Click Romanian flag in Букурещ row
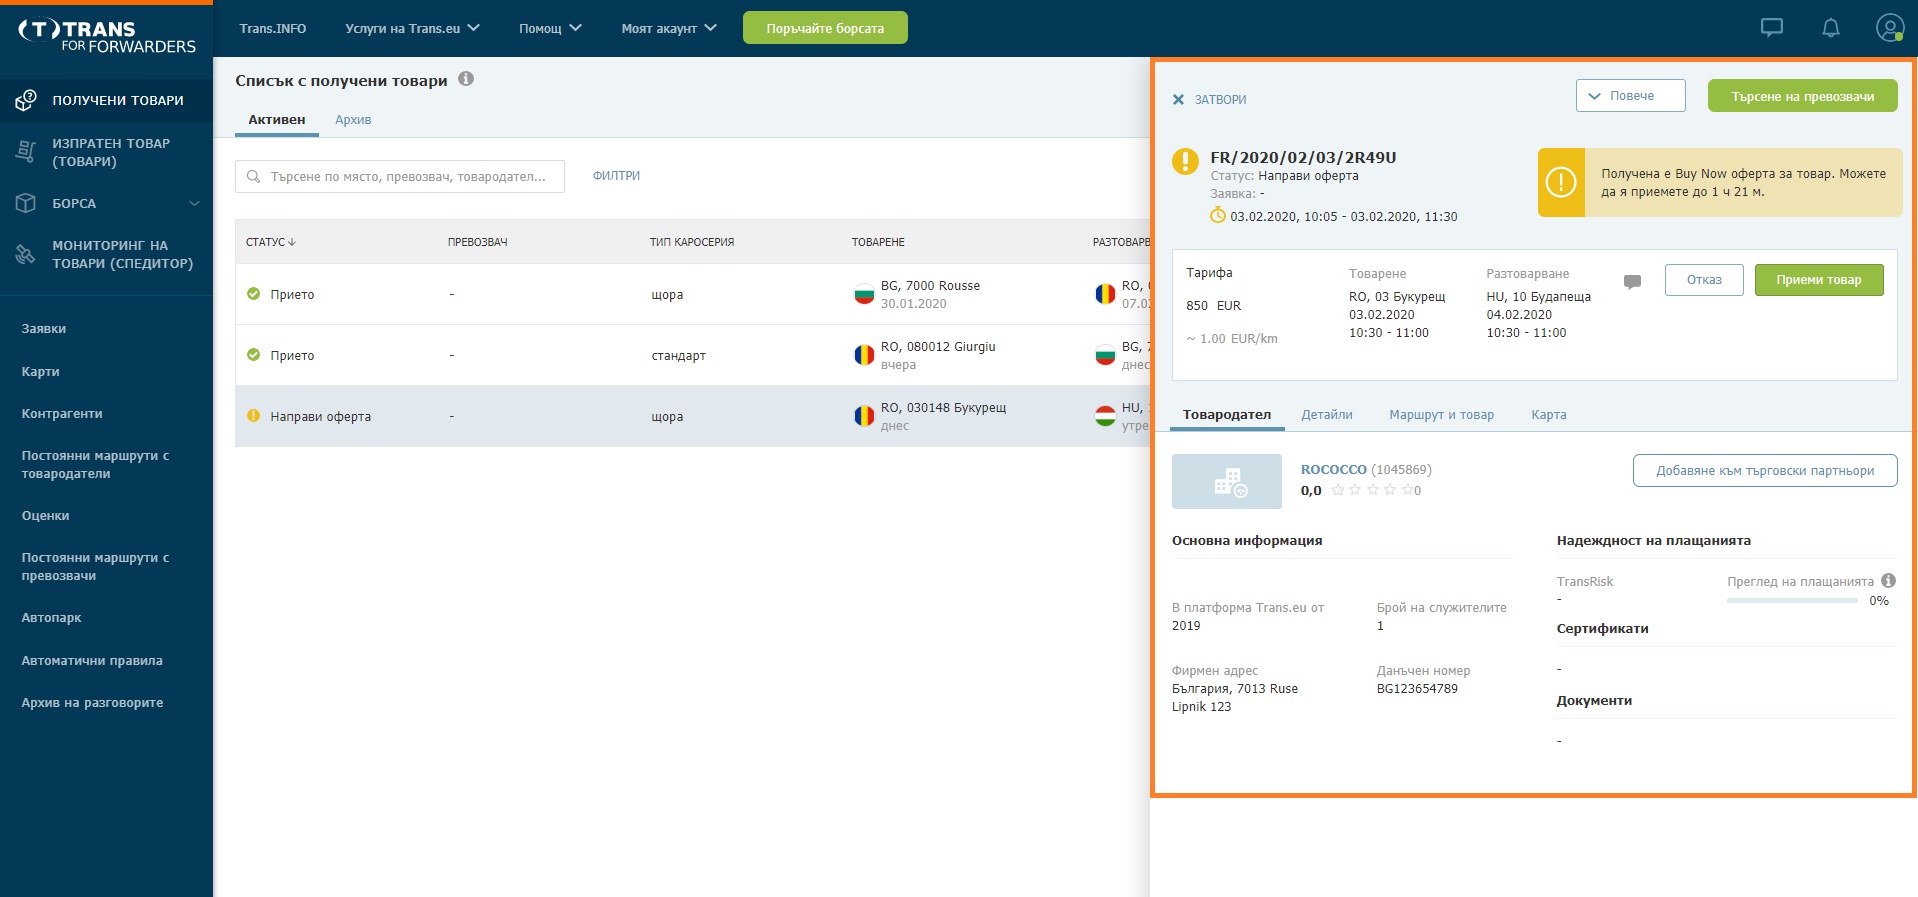The image size is (1918, 897). [x=864, y=416]
